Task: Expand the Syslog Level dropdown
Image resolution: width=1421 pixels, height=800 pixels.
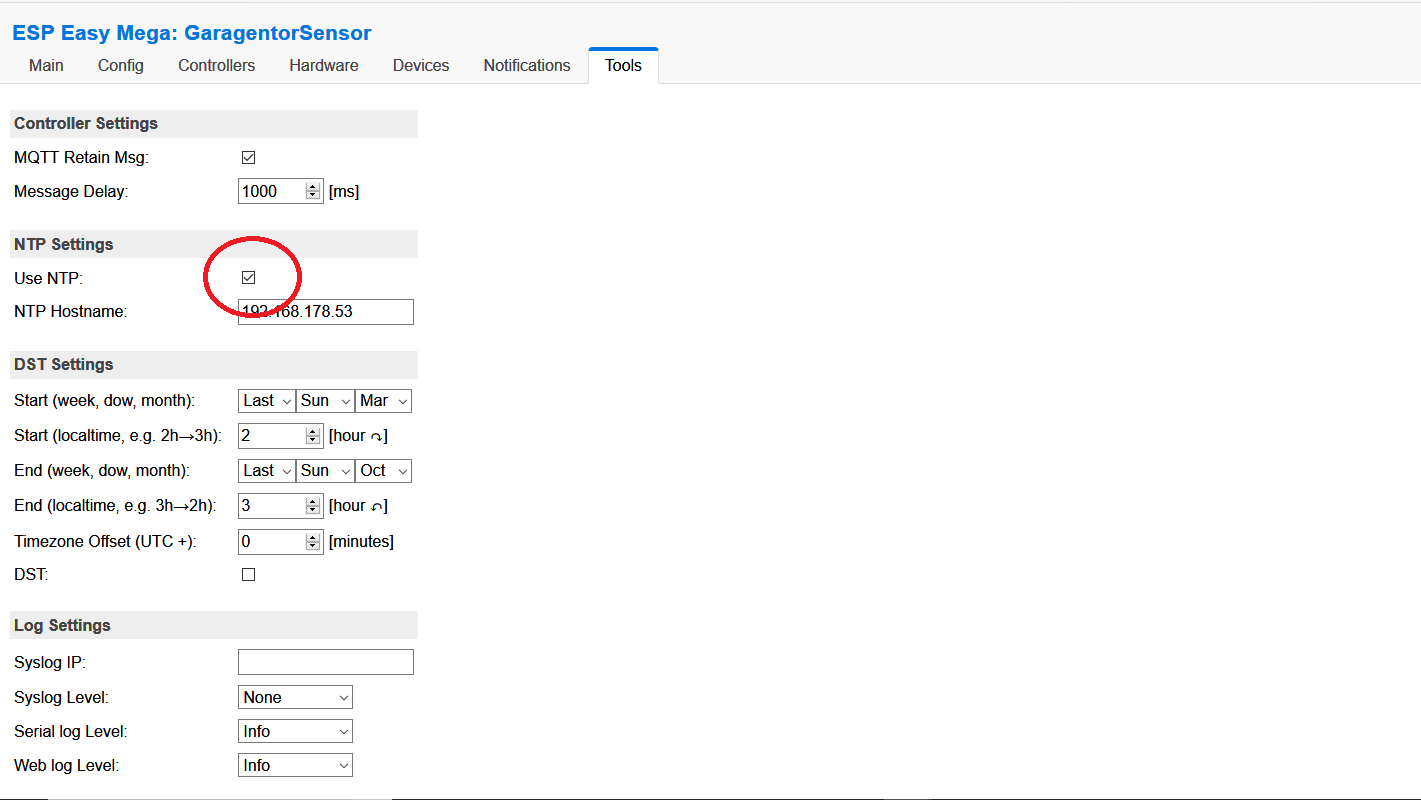Action: (295, 698)
